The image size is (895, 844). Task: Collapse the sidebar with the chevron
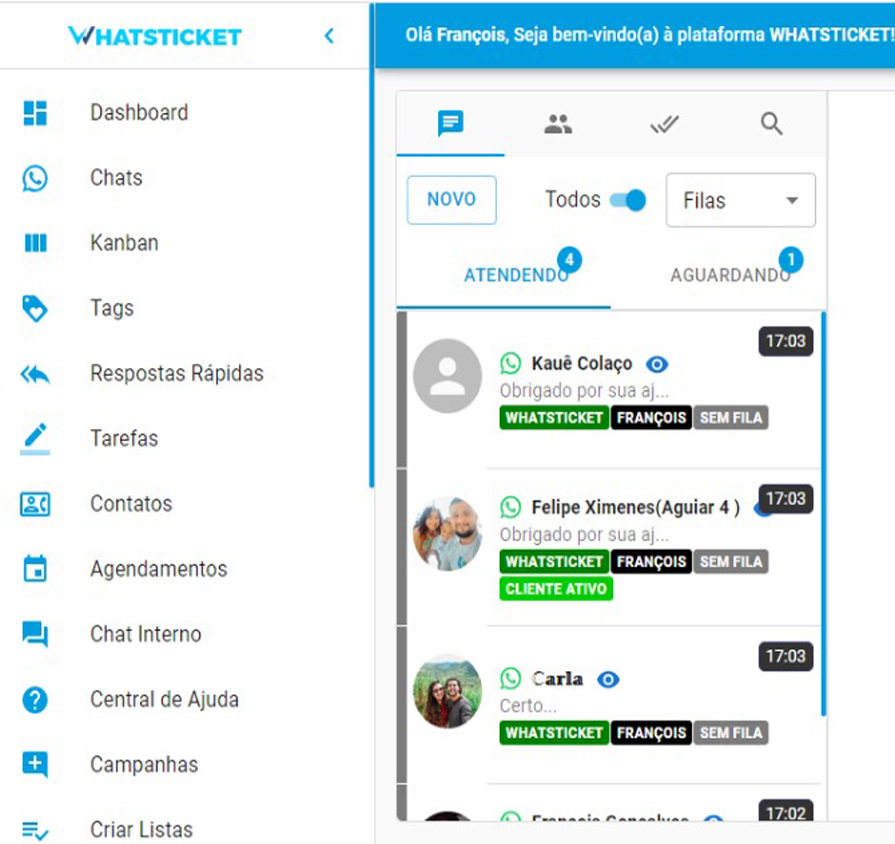pyautogui.click(x=329, y=36)
